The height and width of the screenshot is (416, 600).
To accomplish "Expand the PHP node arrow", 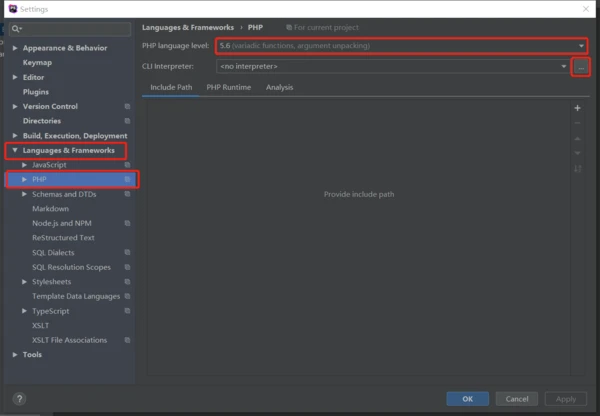I will 24,179.
